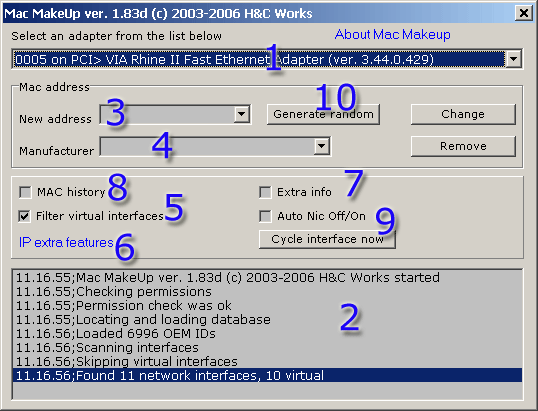This screenshot has width=538, height=411.
Task: Click inside the Manufacturer combo field
Action: (207, 146)
